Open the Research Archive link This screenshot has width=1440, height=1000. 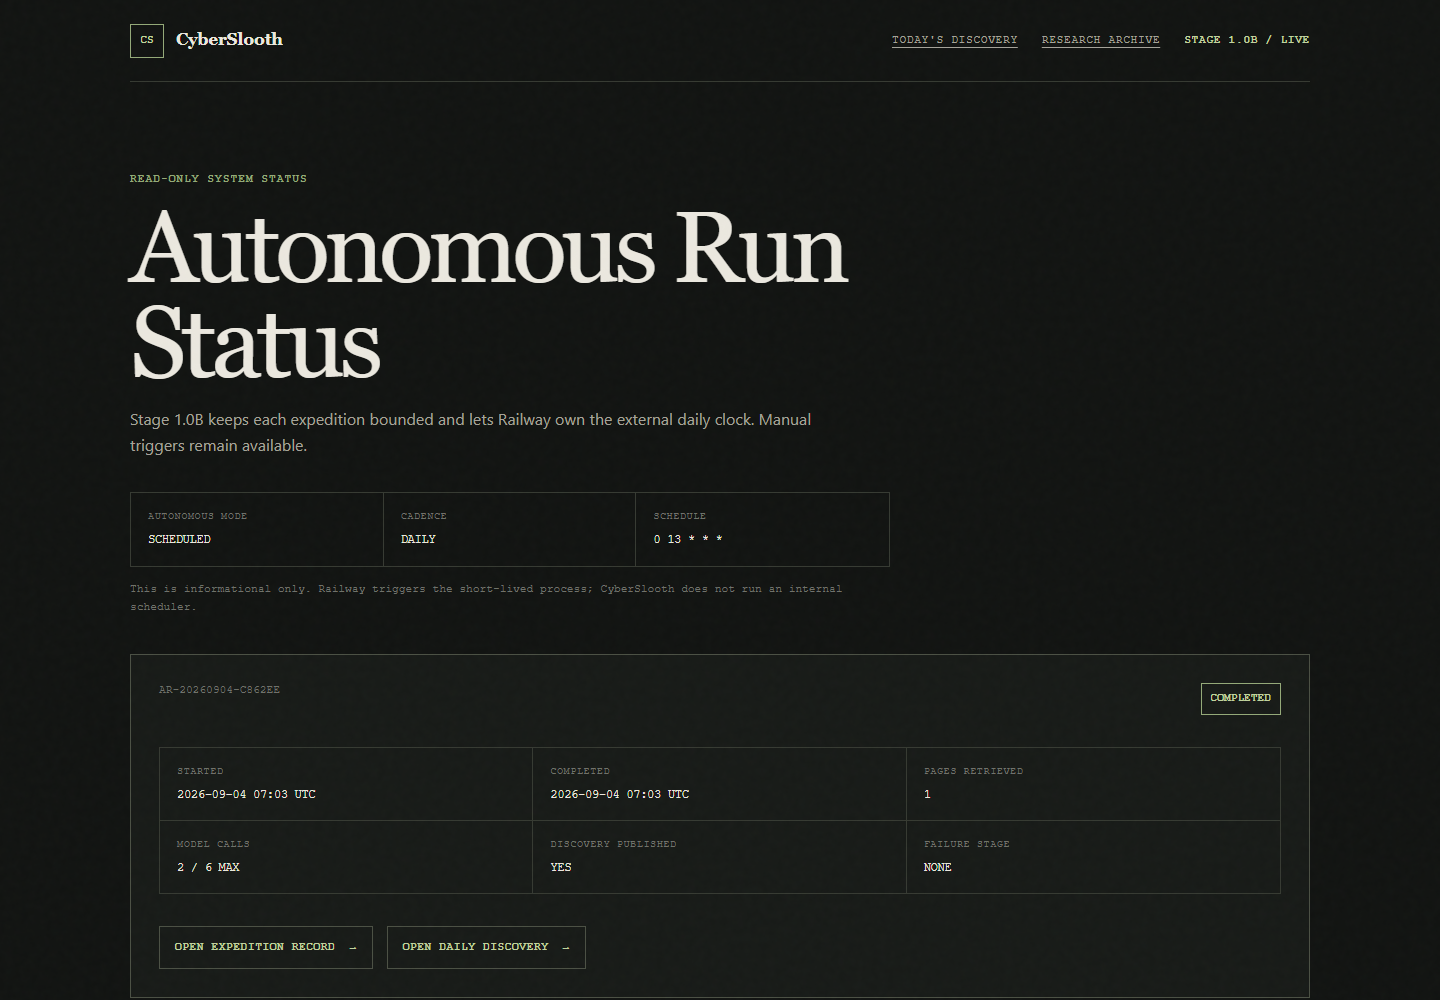click(1100, 40)
